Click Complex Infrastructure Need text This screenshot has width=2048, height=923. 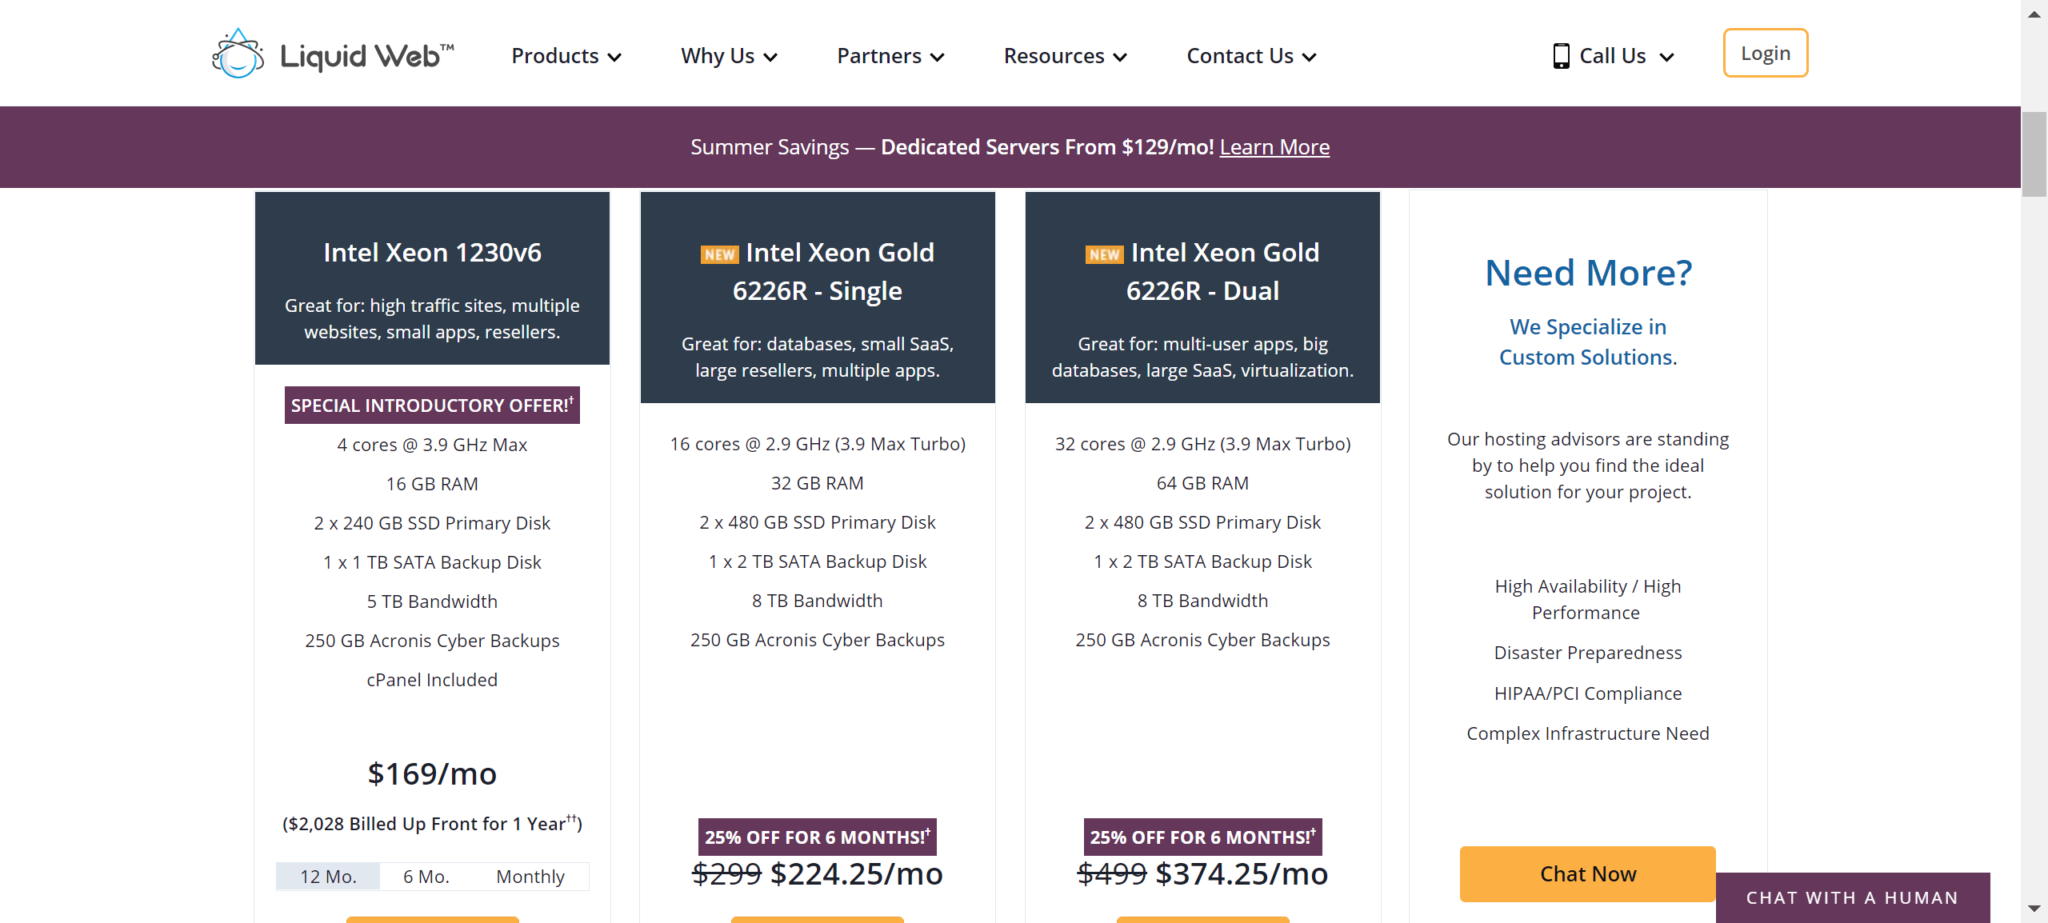(x=1588, y=733)
